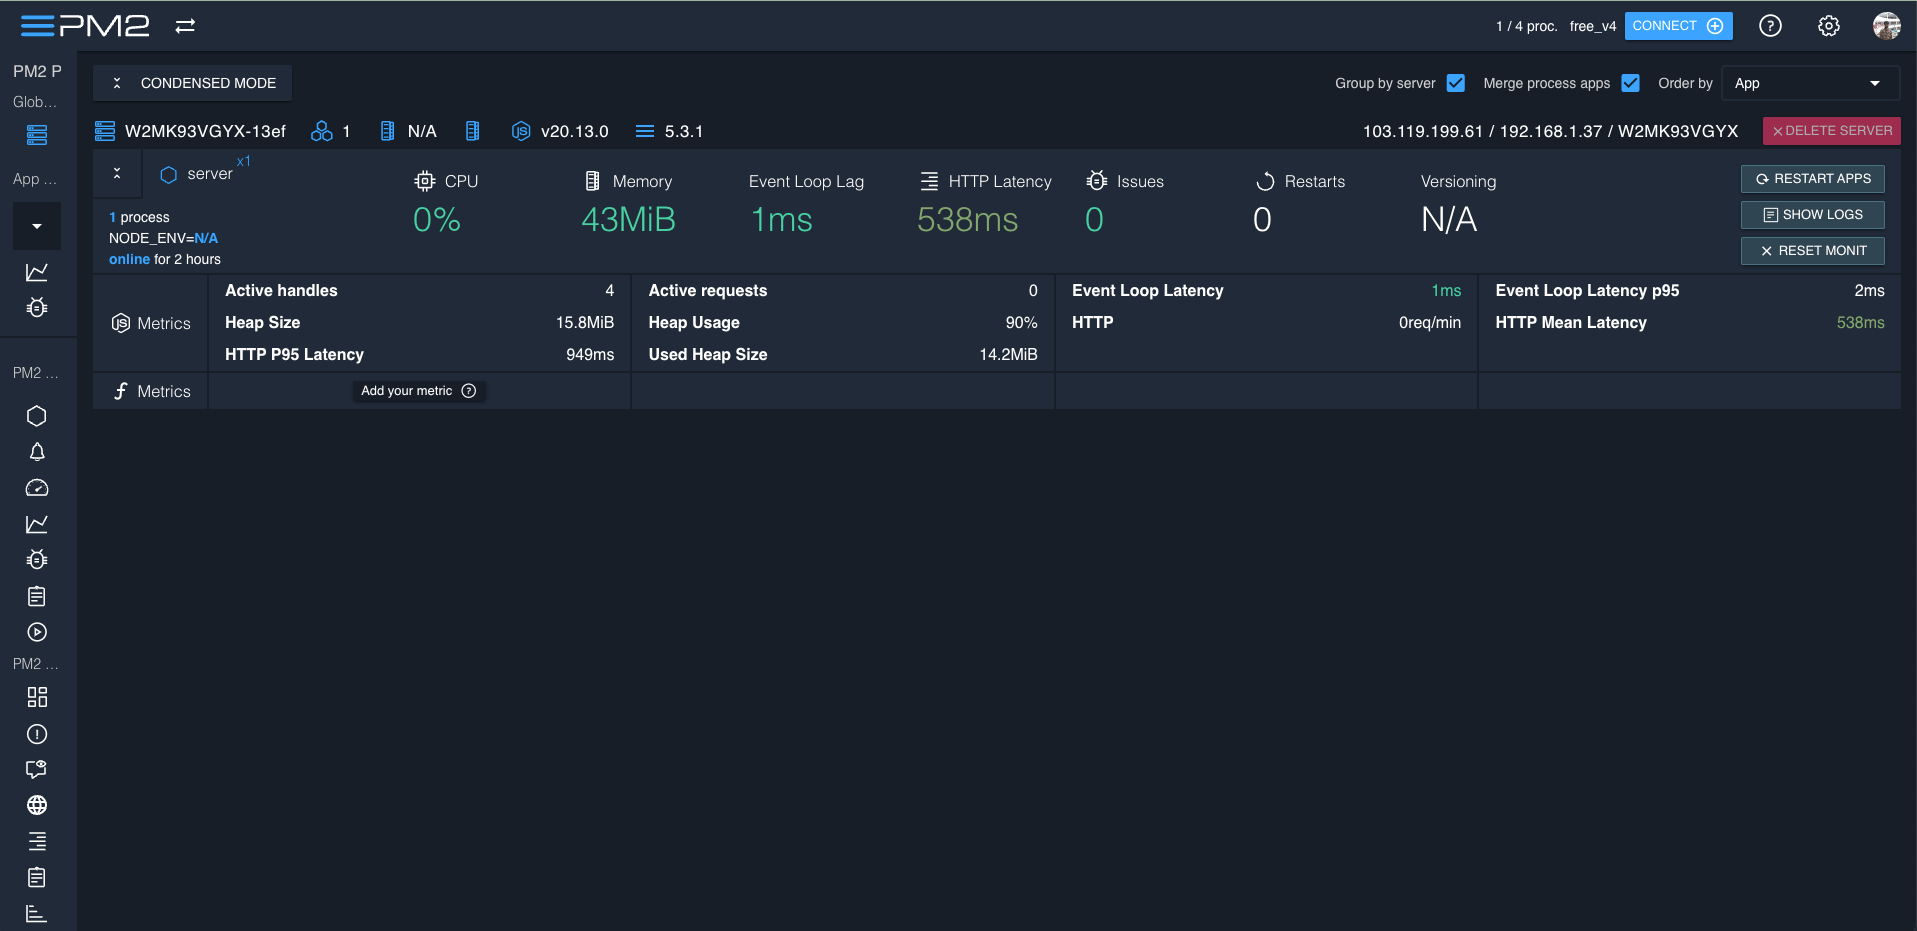The image size is (1917, 931).
Task: Click the play circle icon in the sidebar
Action: click(37, 632)
